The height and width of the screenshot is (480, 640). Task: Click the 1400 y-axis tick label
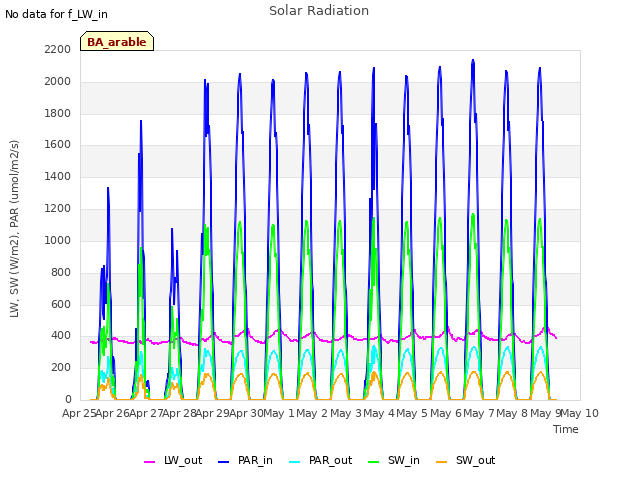tap(58, 176)
